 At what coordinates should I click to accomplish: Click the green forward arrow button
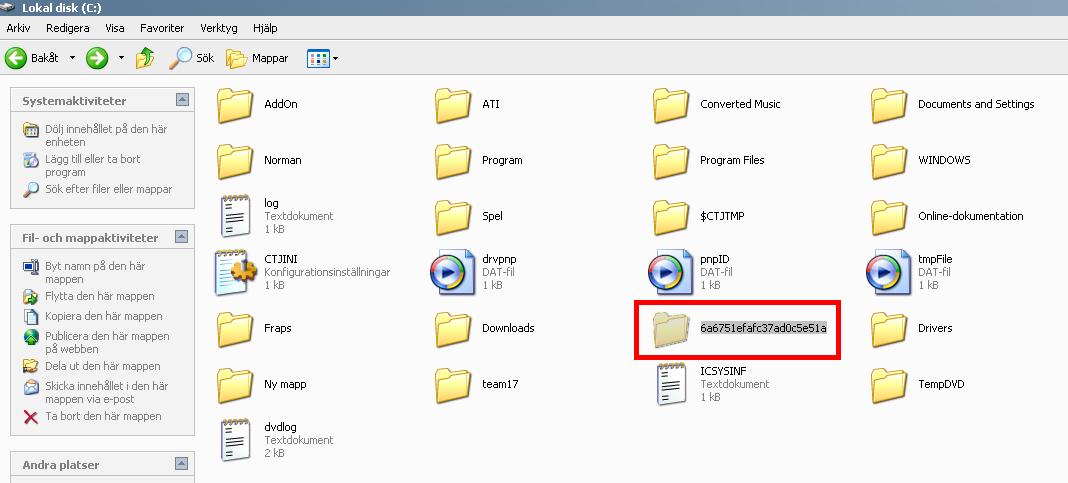pos(97,58)
